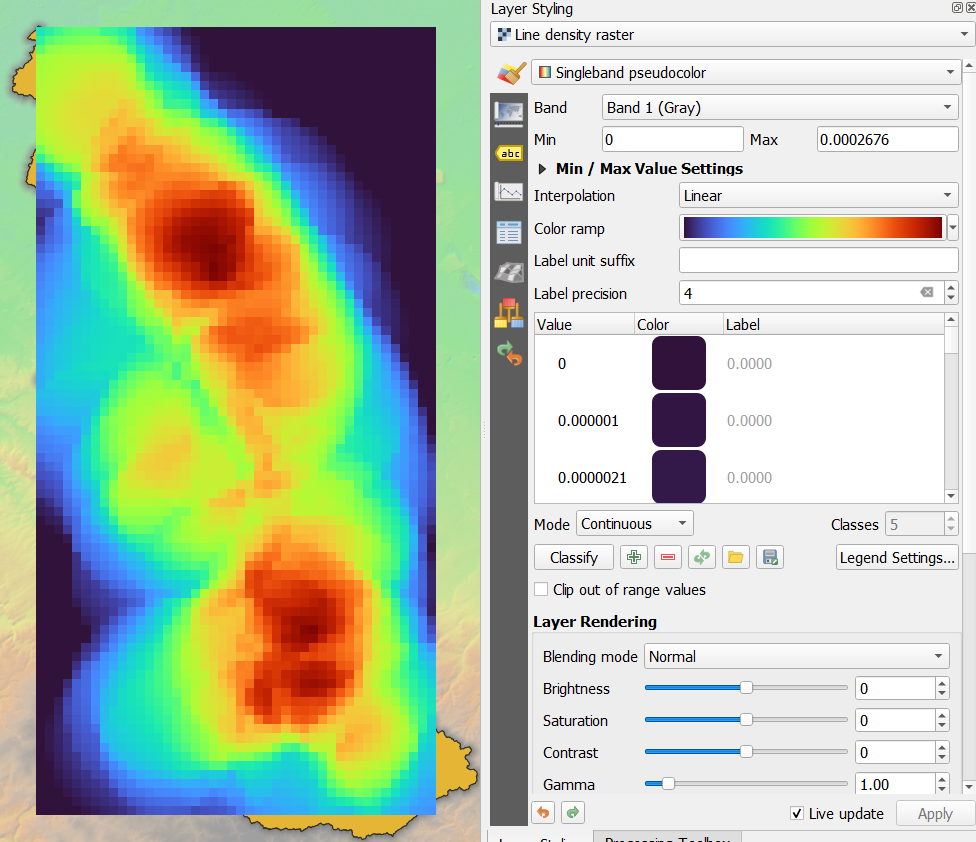Open the History panel in Layer Styling
976x842 pixels.
pos(509,354)
